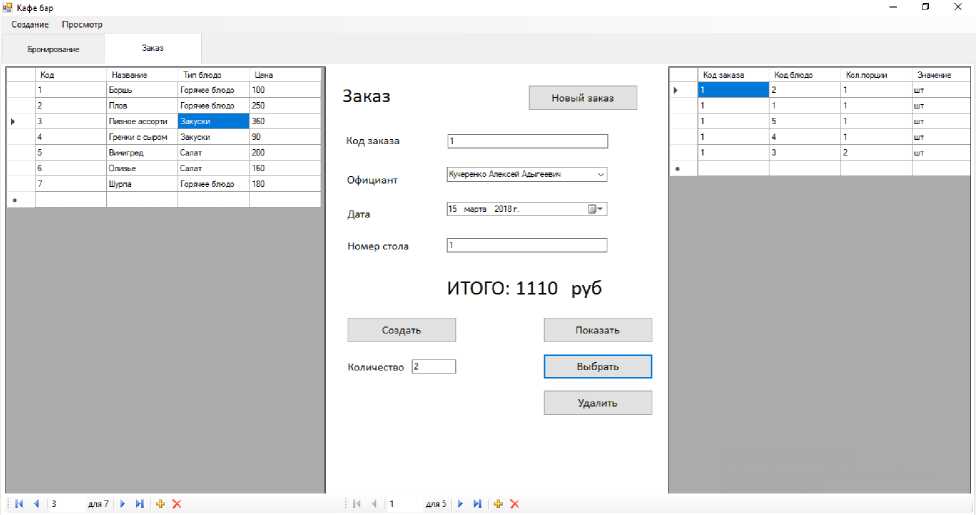Click the Кафе бар application icon

click(x=7, y=7)
